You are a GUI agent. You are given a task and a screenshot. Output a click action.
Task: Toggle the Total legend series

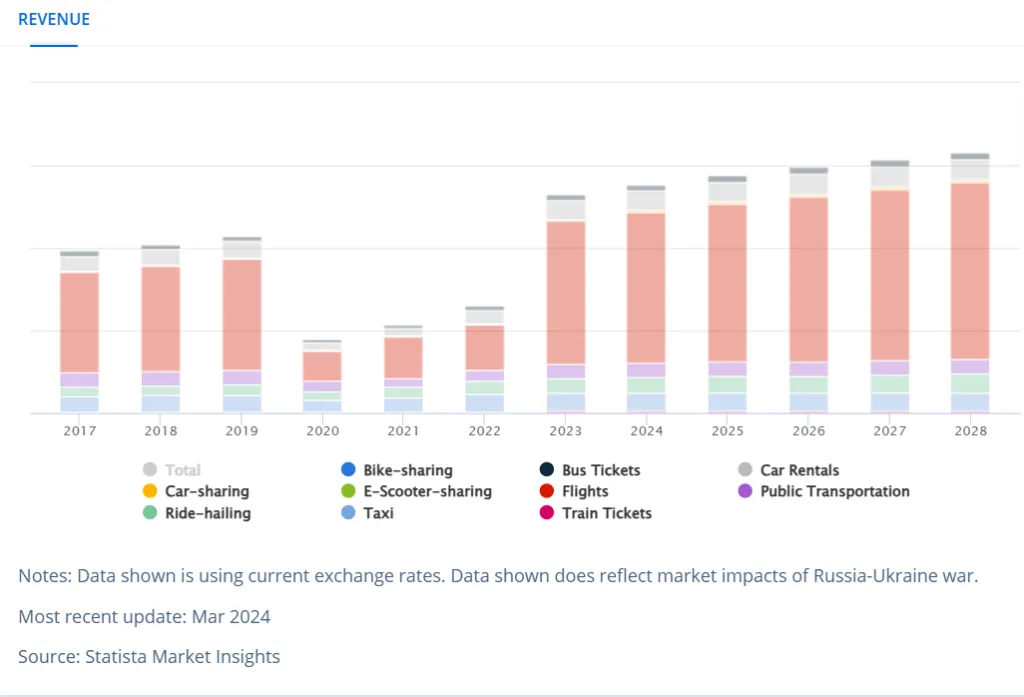coord(182,470)
